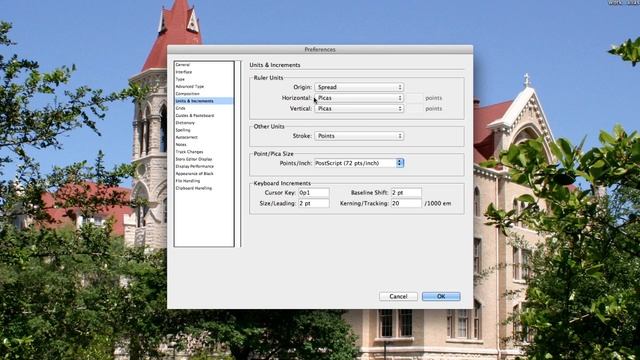Open the Points/Inch PostScript dropdown
This screenshot has width=640, height=360.
(359, 163)
